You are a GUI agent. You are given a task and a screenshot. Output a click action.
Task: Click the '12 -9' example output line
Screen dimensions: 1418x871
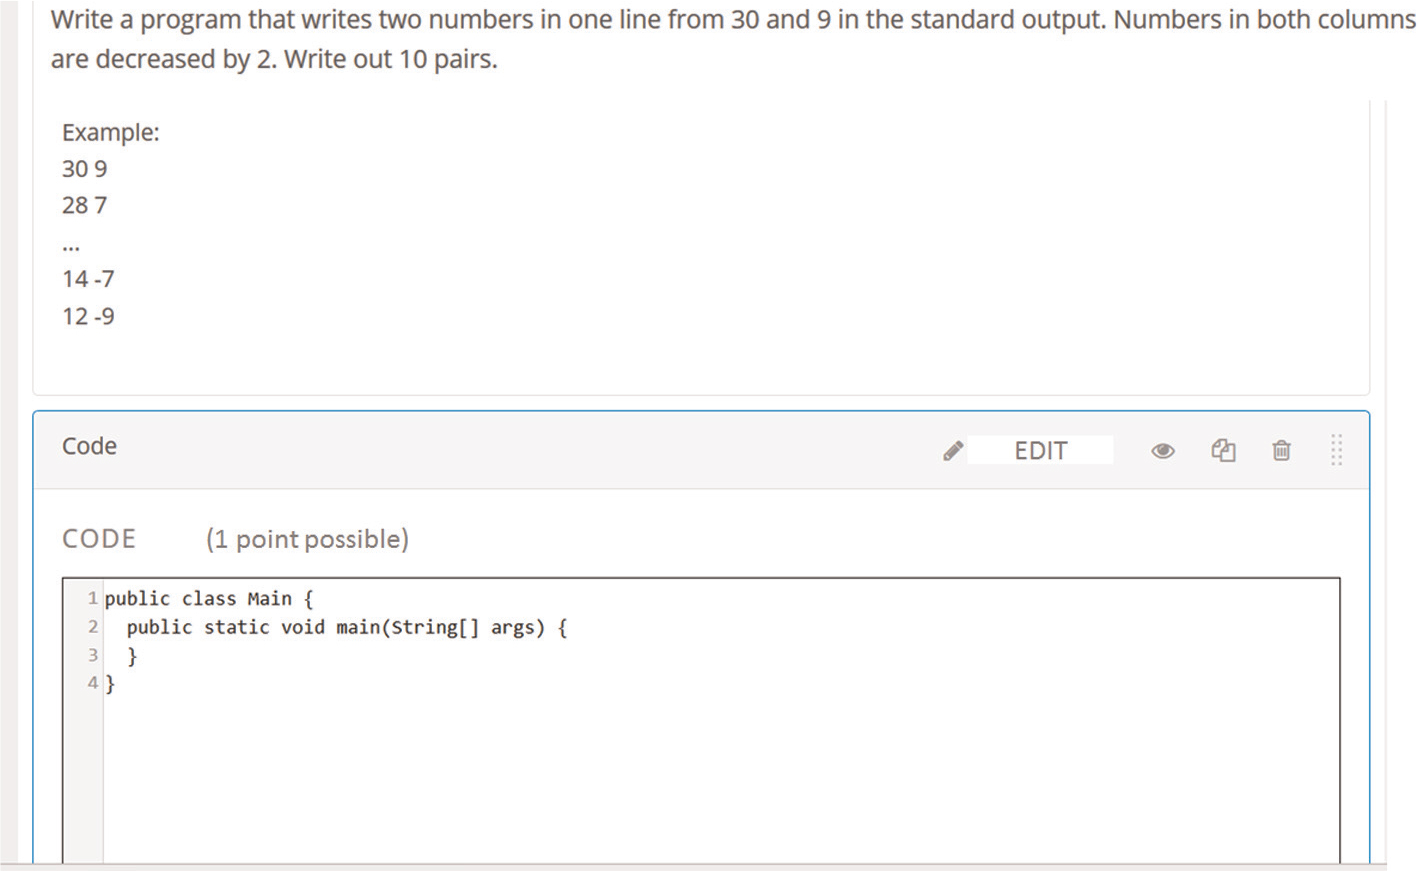tap(88, 317)
